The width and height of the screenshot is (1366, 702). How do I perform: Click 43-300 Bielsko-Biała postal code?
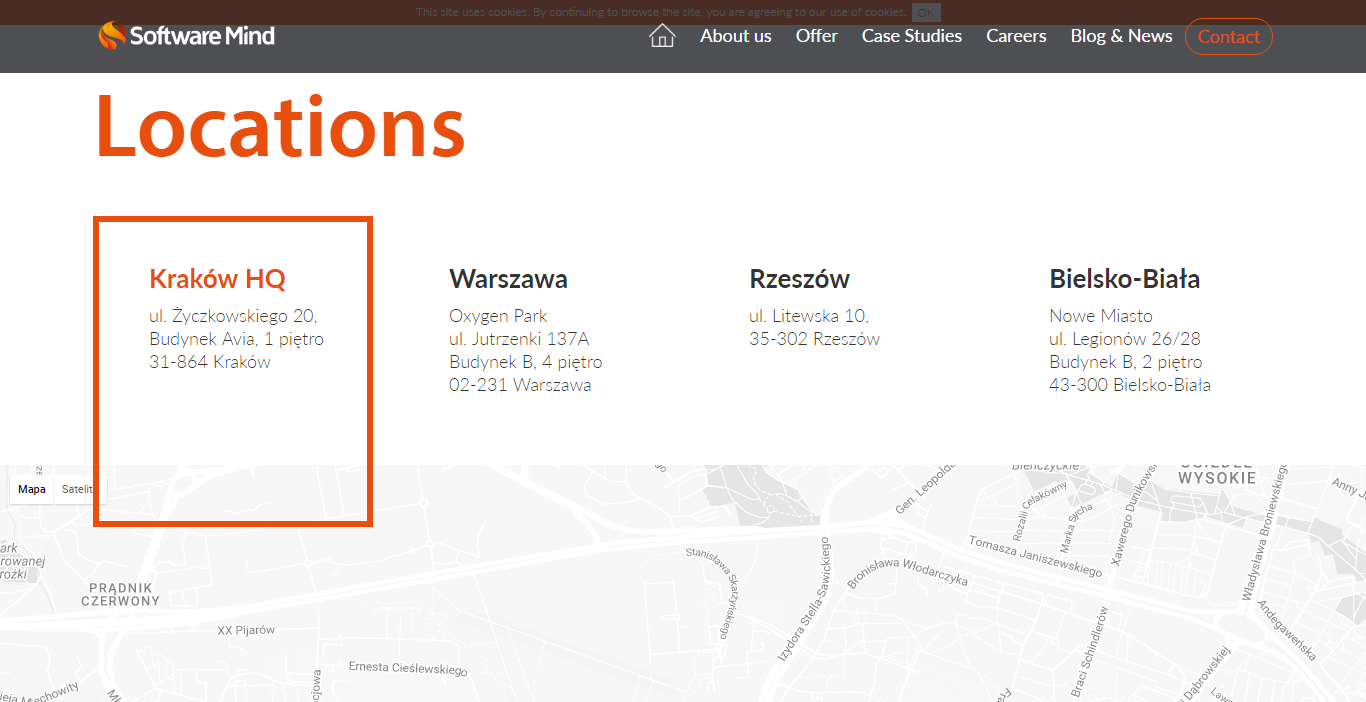pos(1130,385)
